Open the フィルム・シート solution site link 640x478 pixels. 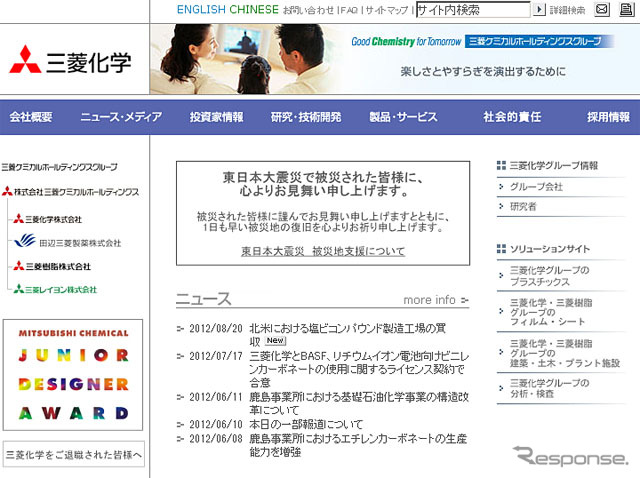pyautogui.click(x=551, y=312)
